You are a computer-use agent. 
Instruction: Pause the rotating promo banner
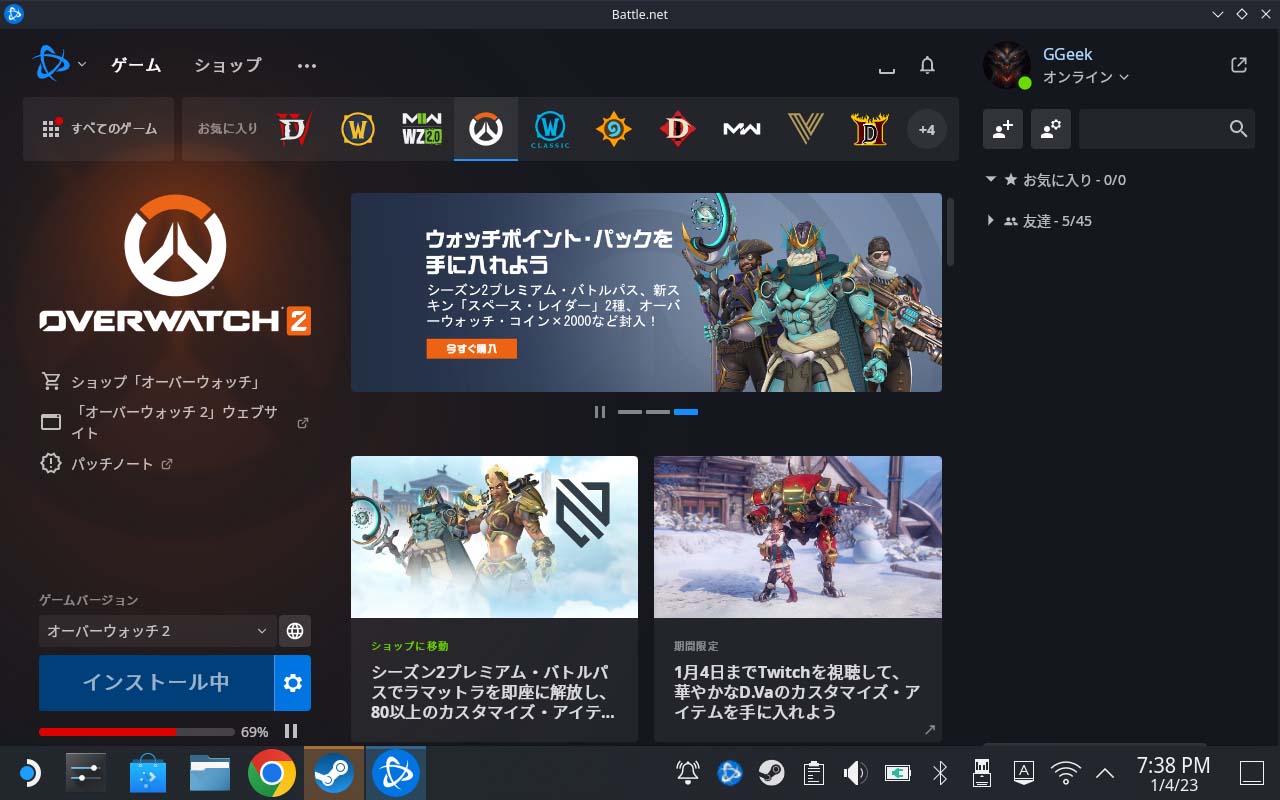[600, 411]
